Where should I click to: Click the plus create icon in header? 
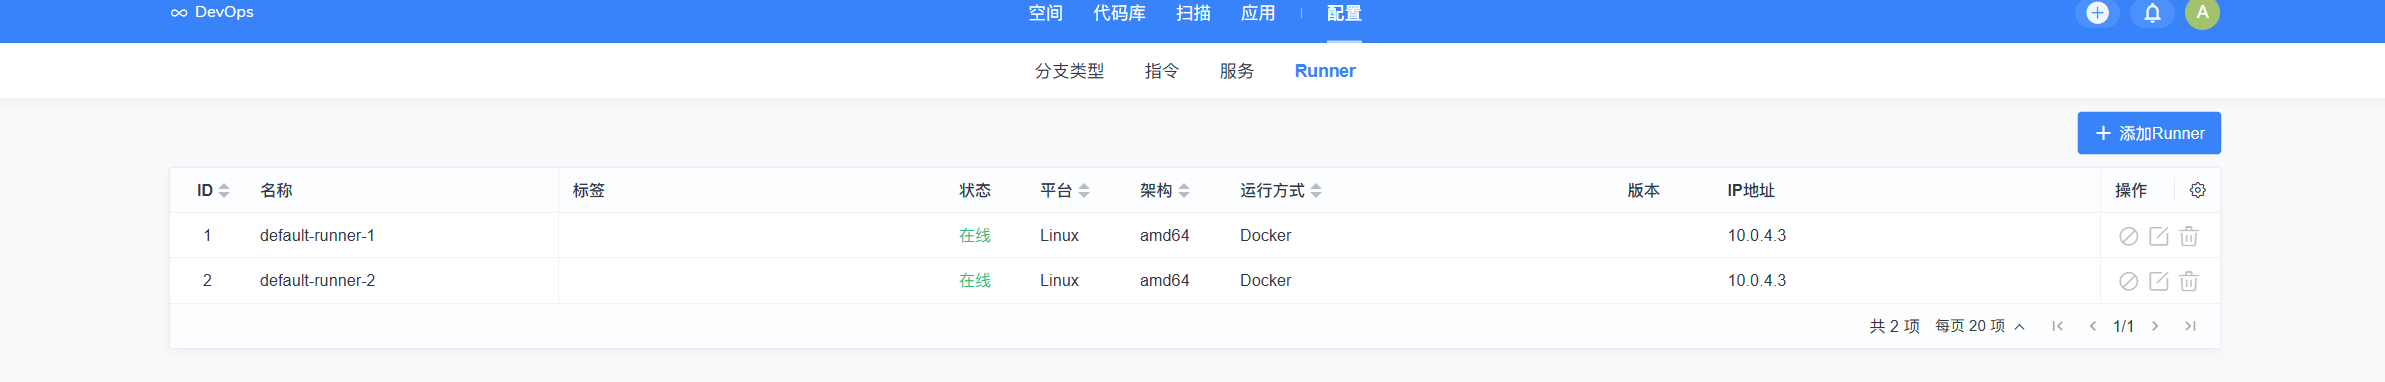tap(2097, 13)
